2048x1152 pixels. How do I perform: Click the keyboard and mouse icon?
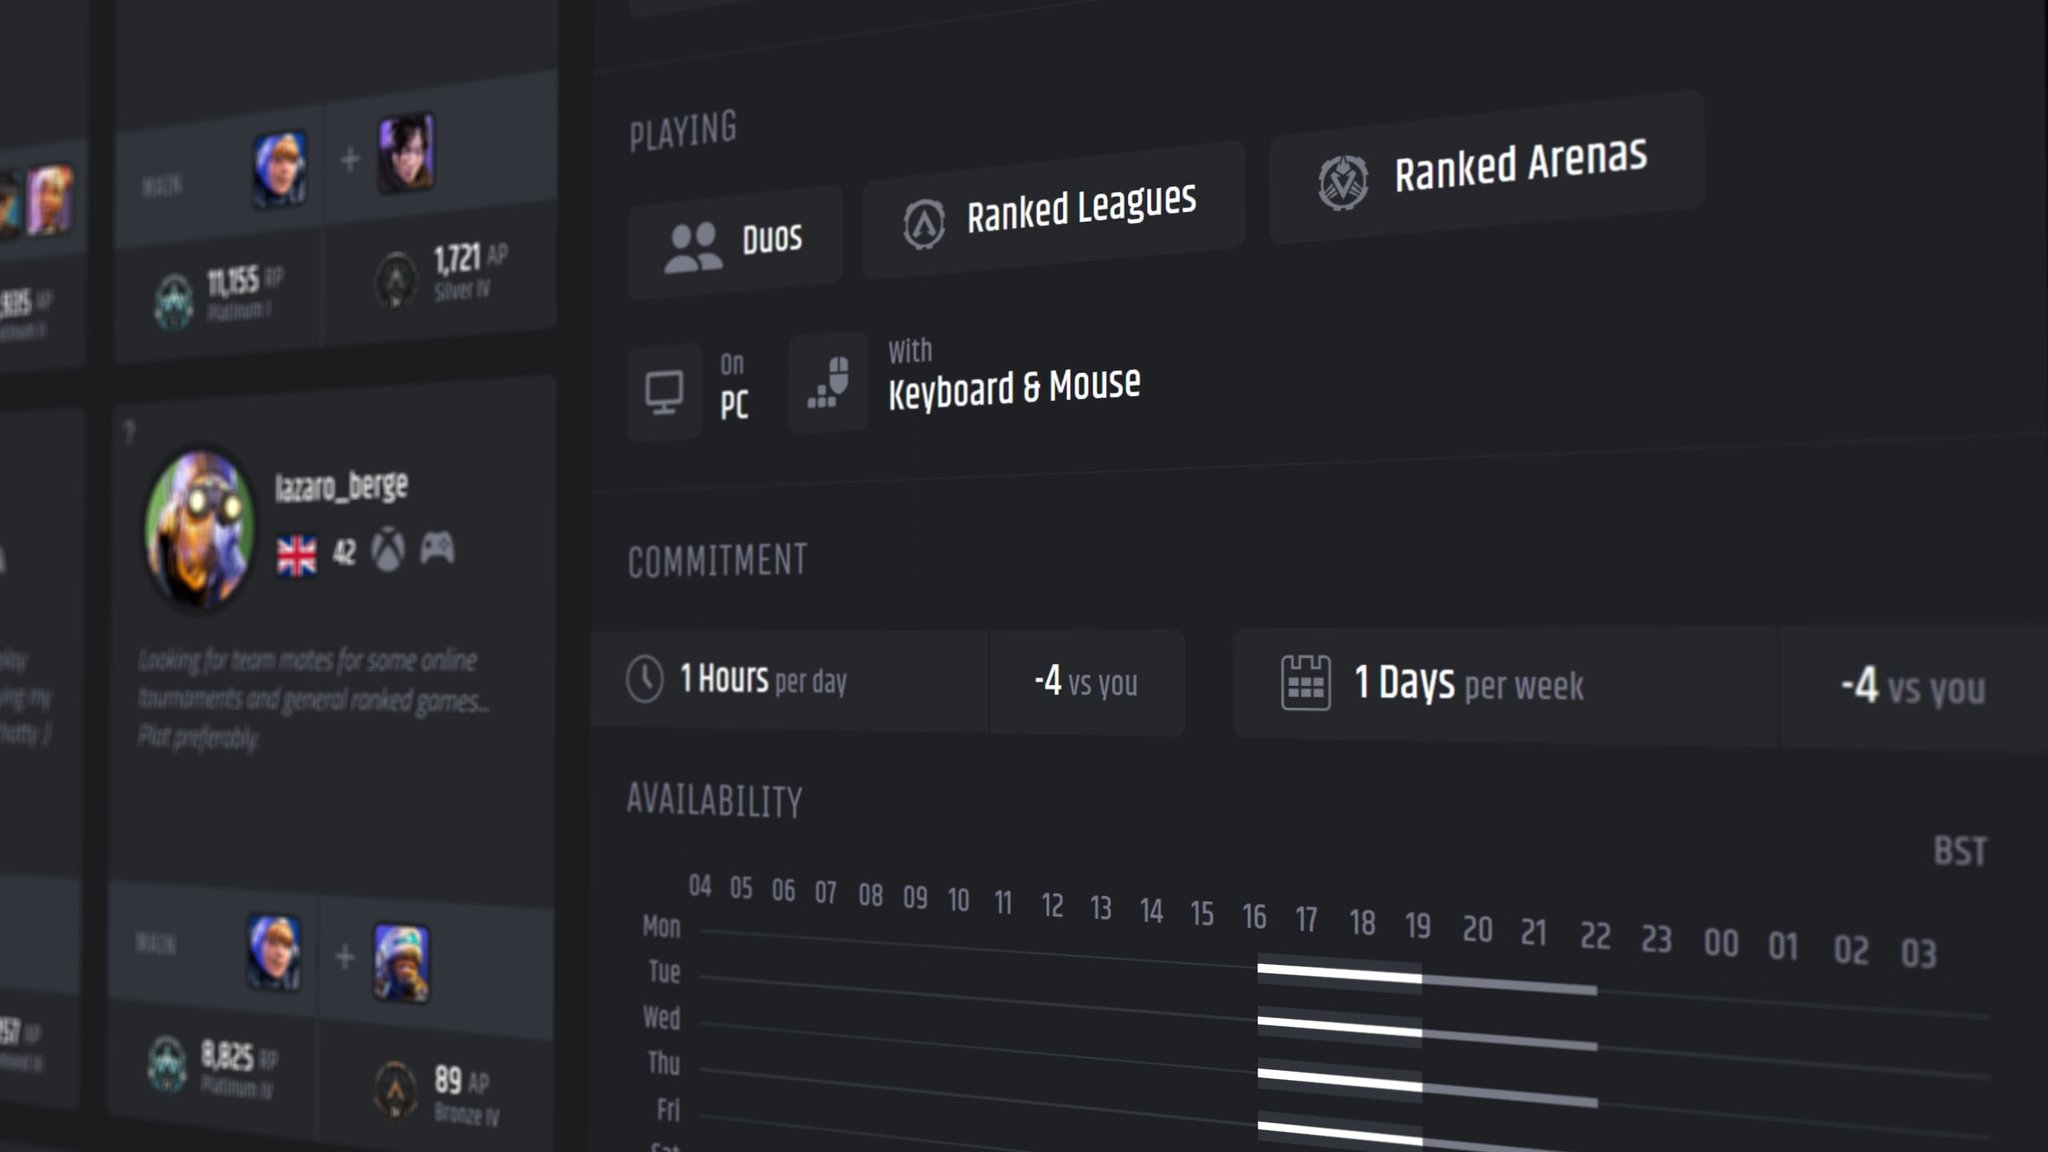(829, 383)
